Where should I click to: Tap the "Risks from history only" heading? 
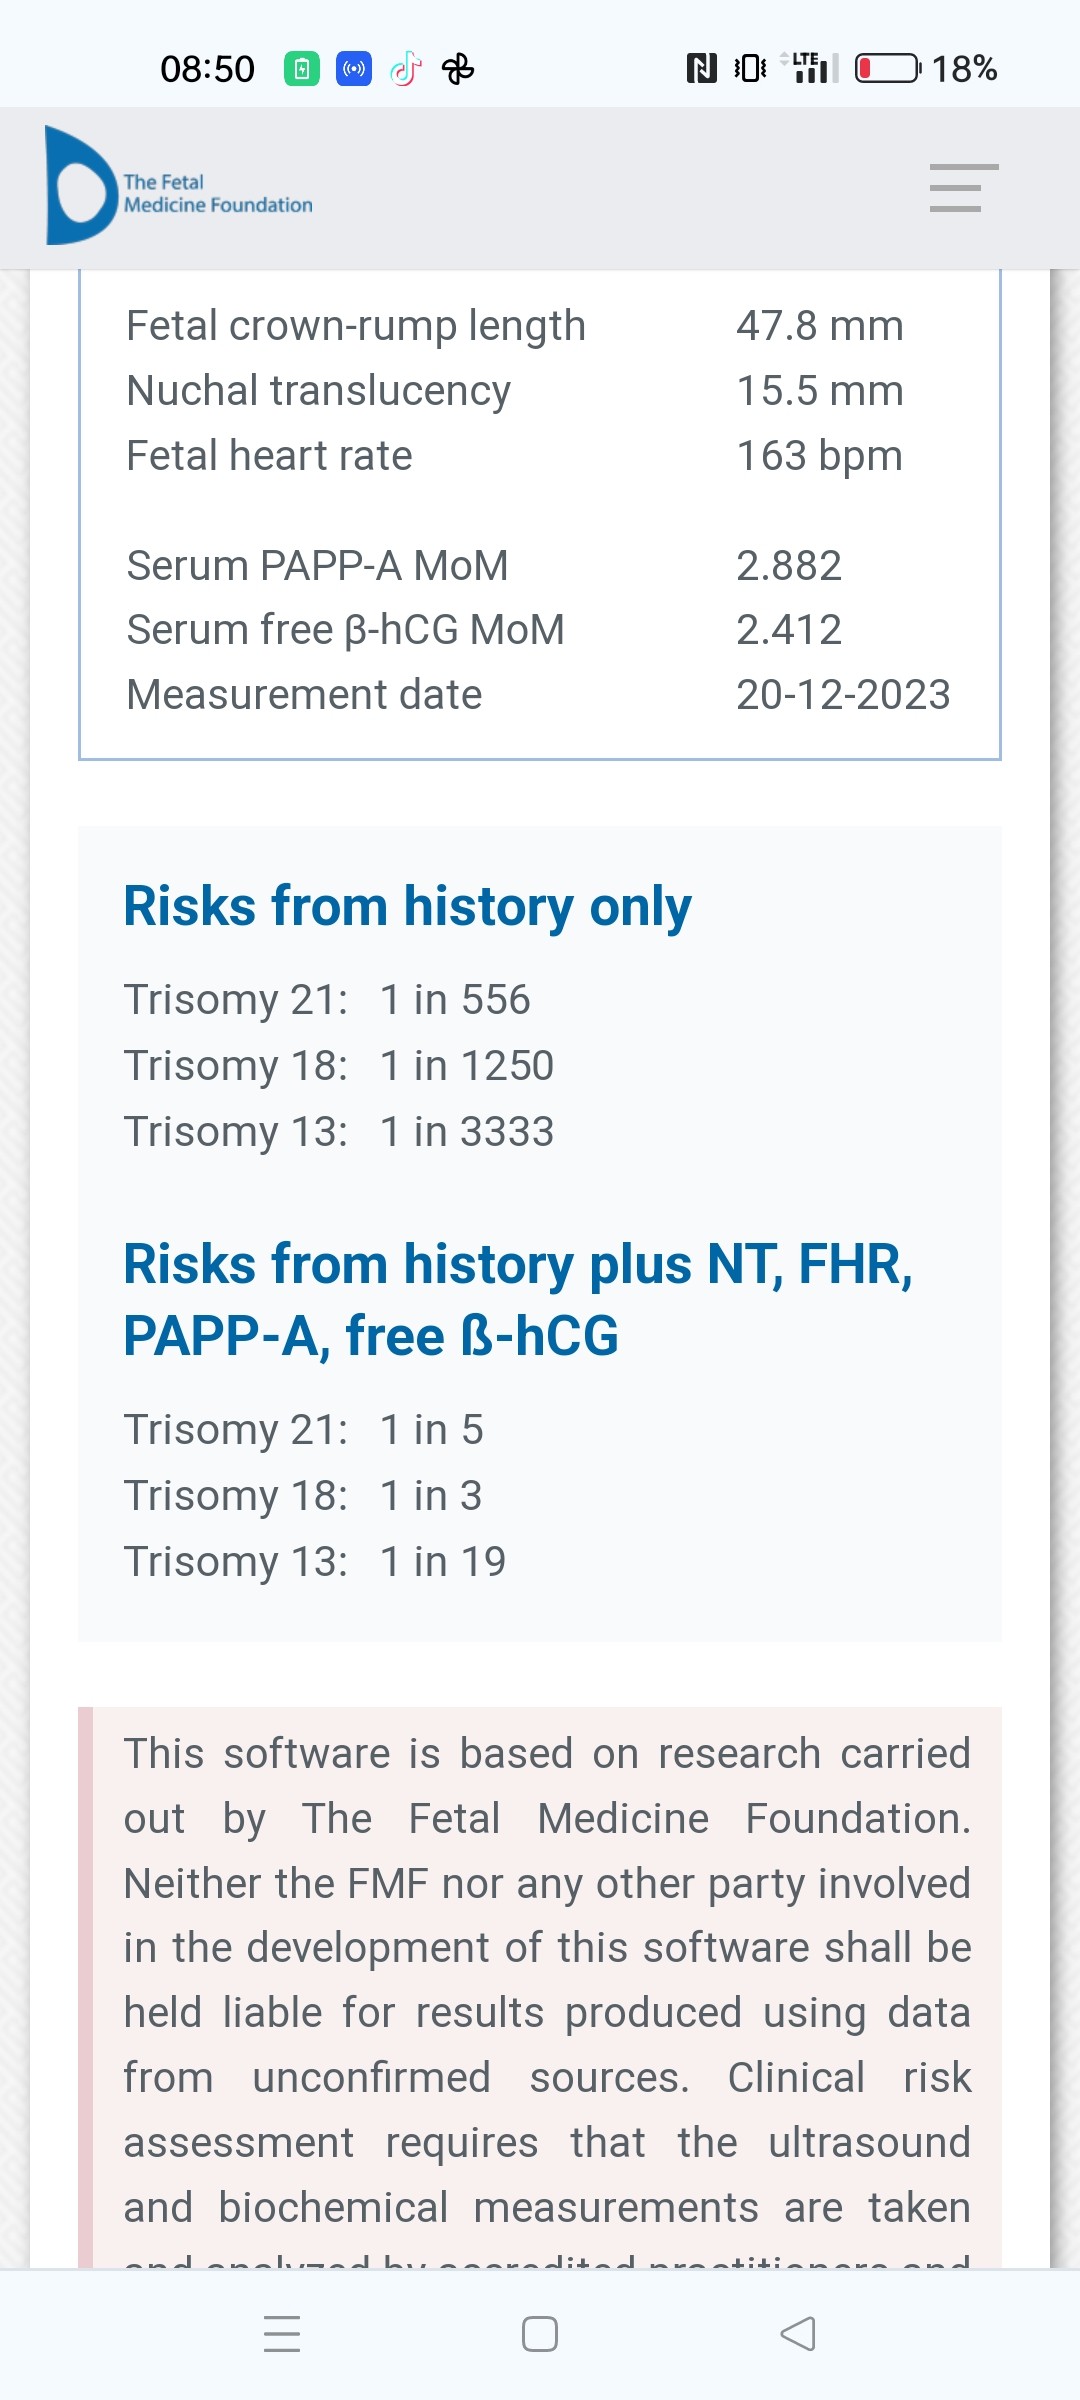(407, 906)
